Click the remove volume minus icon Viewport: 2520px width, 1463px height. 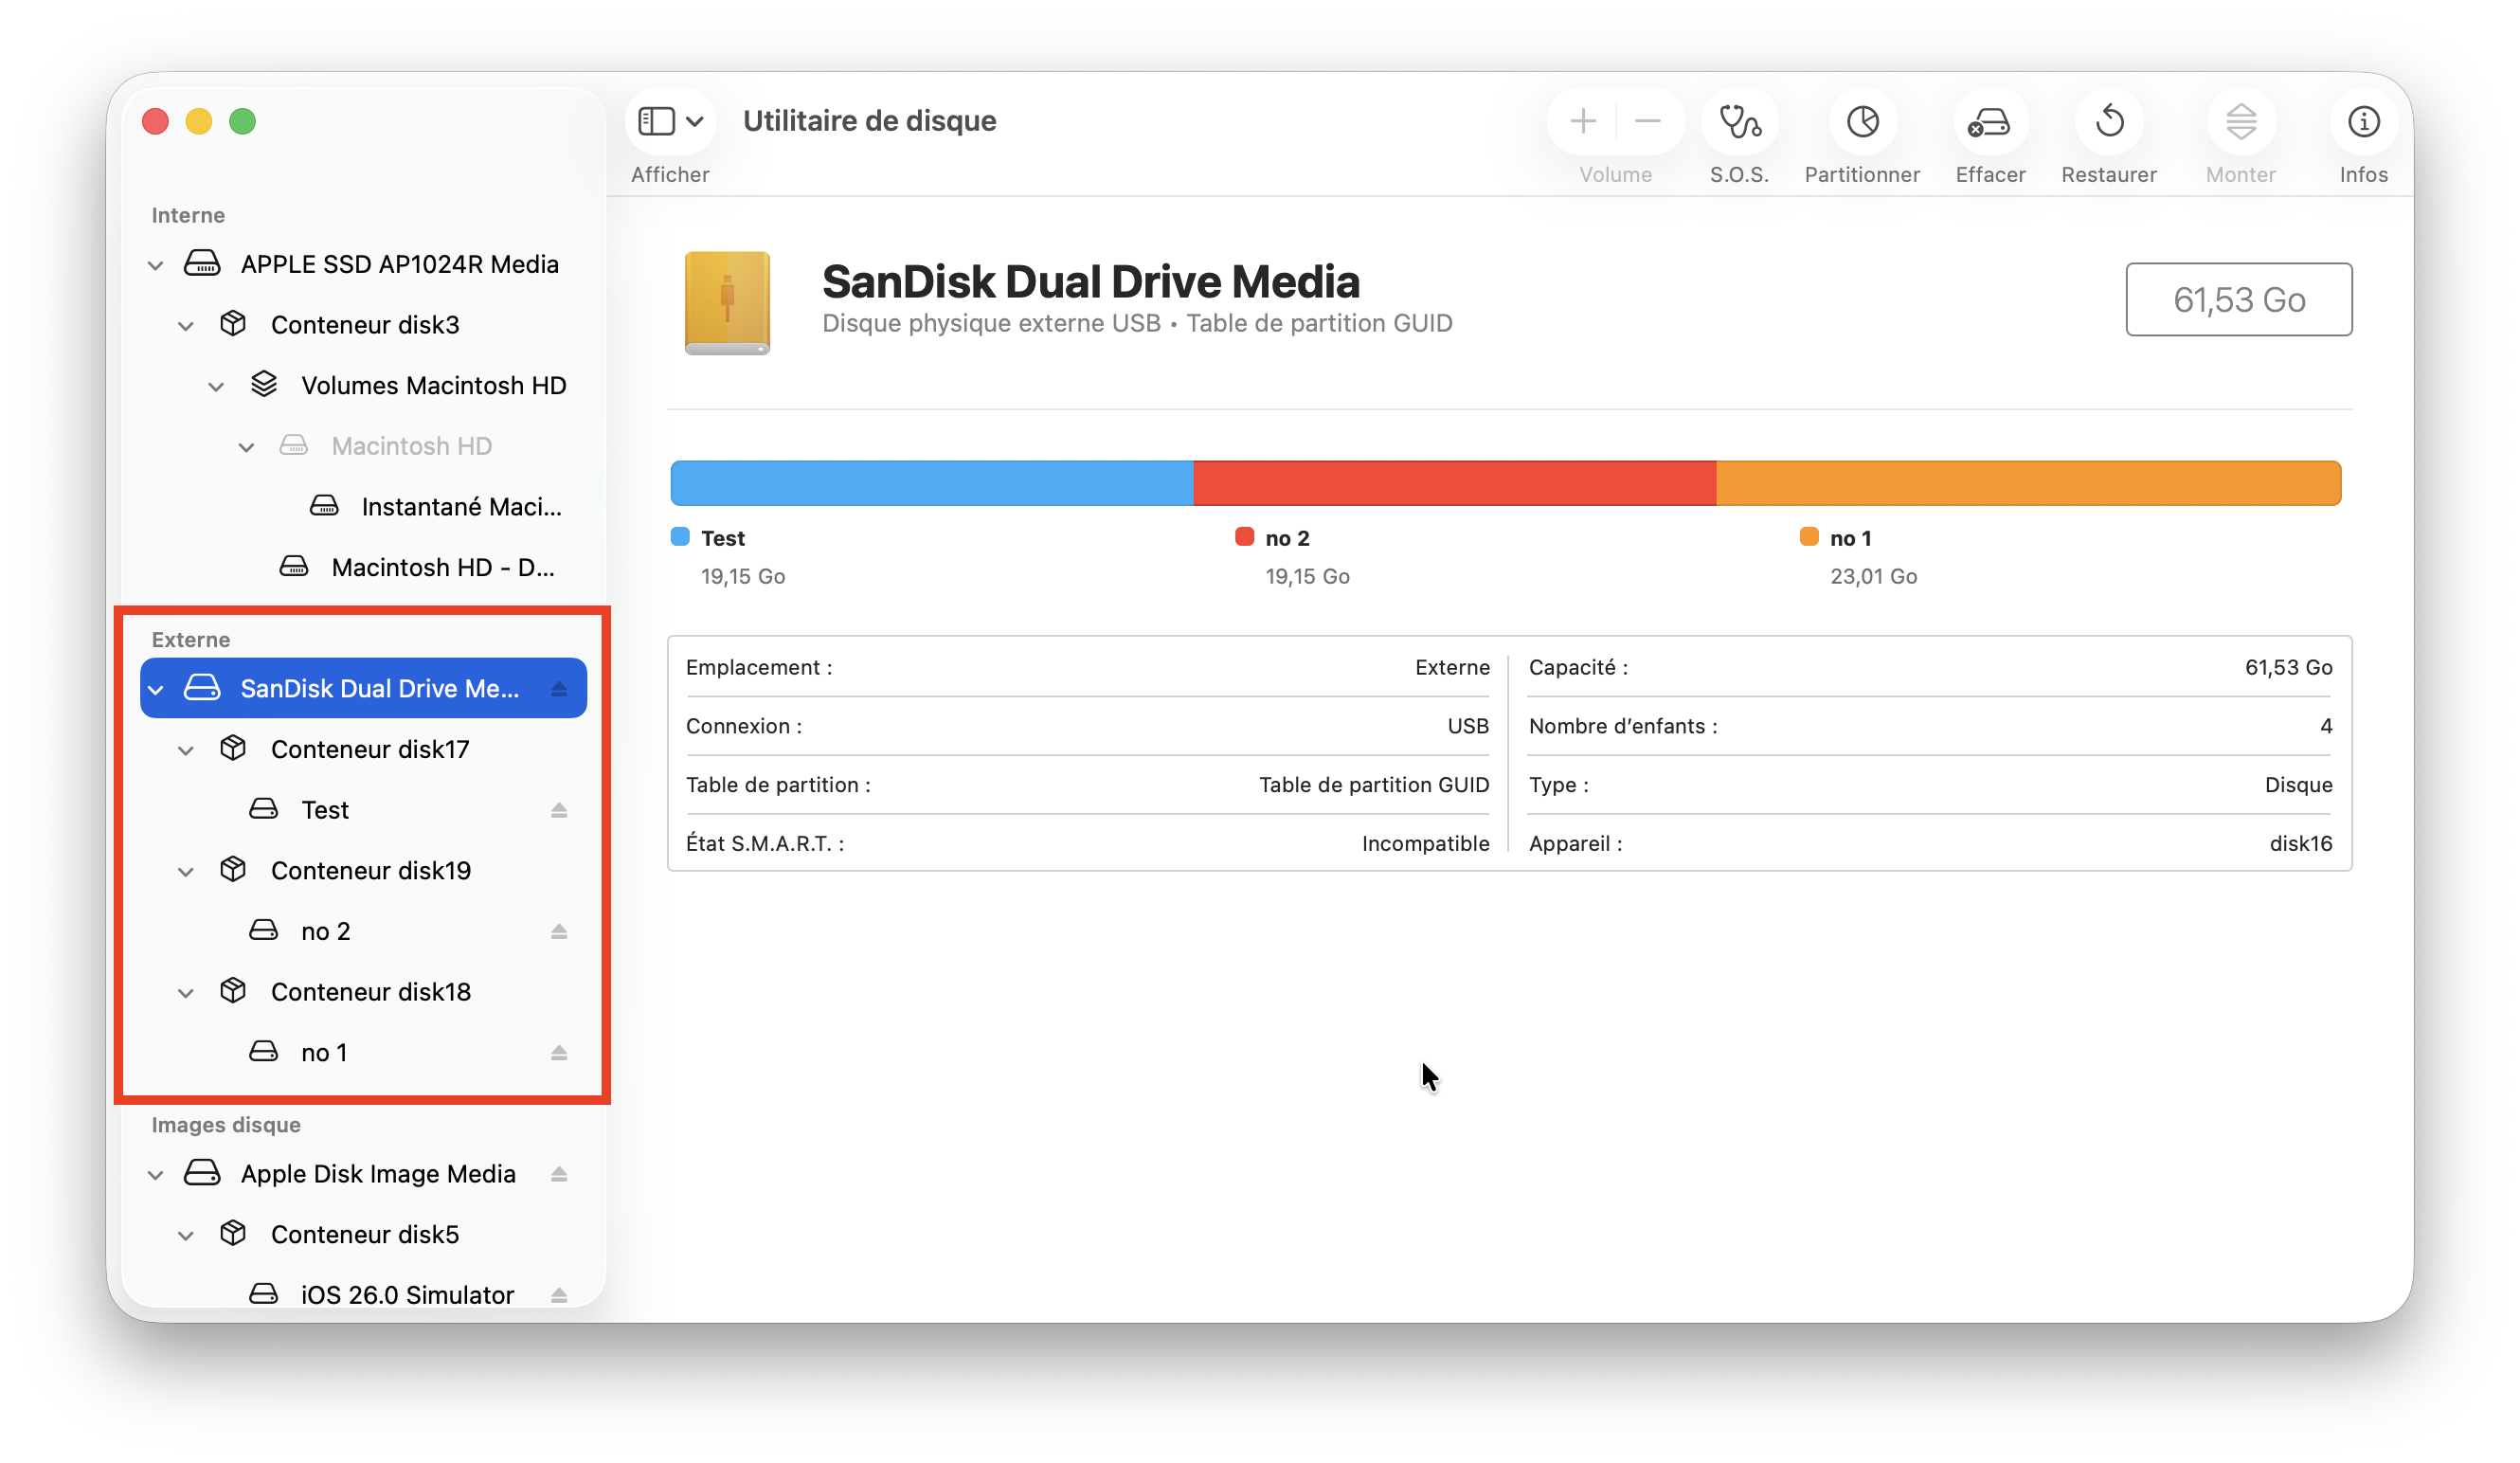pos(1647,122)
